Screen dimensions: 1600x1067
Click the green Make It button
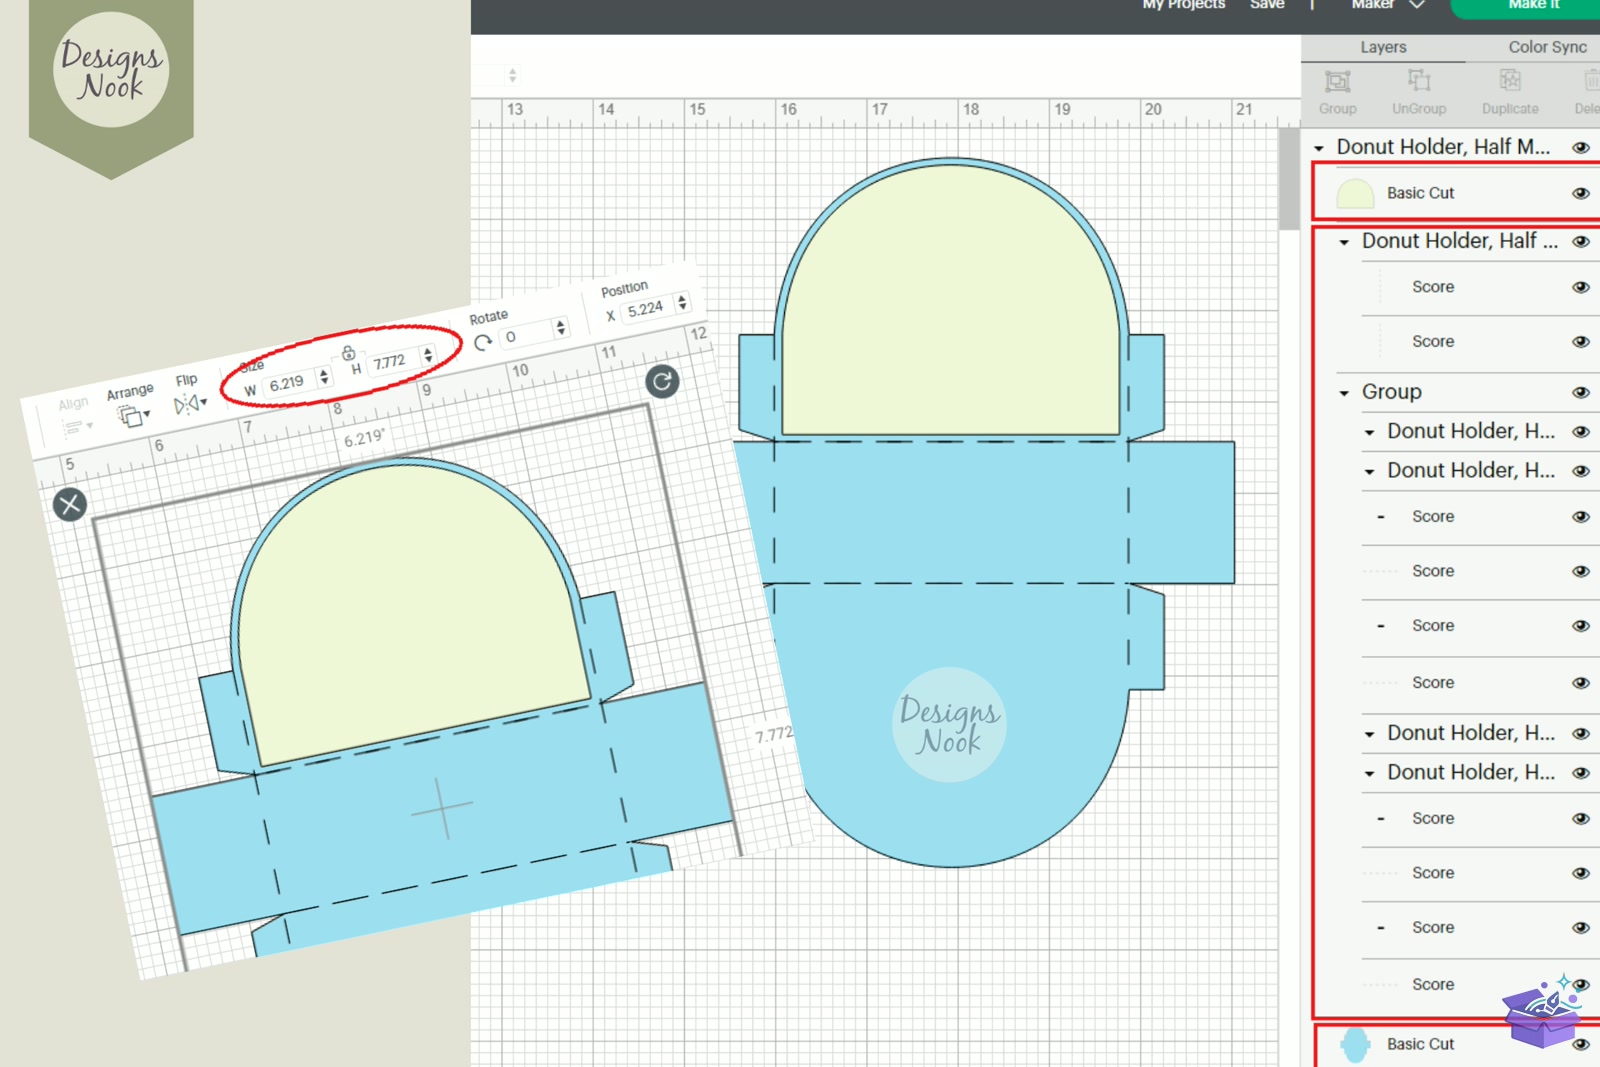[x=1525, y=8]
